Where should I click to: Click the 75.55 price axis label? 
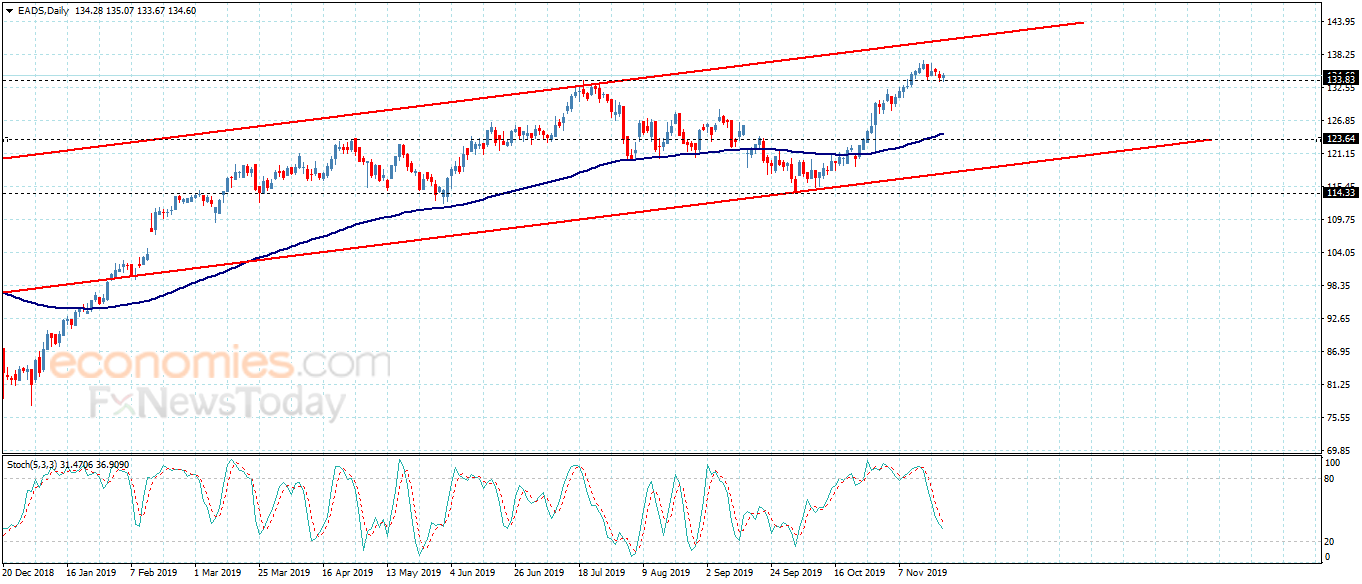(1338, 418)
